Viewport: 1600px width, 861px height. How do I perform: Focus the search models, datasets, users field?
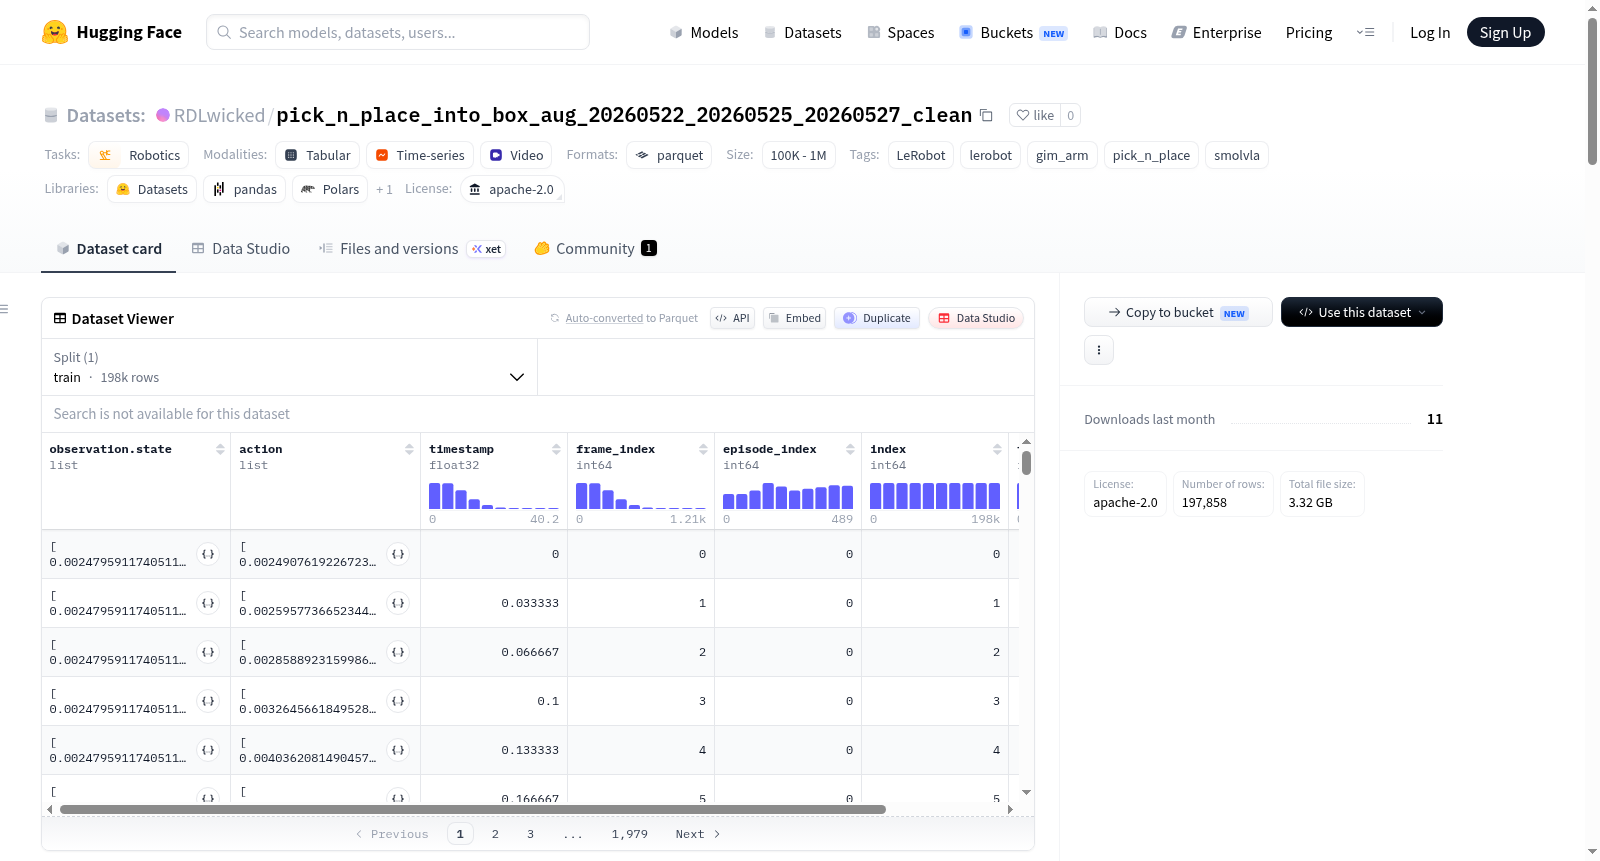[398, 32]
